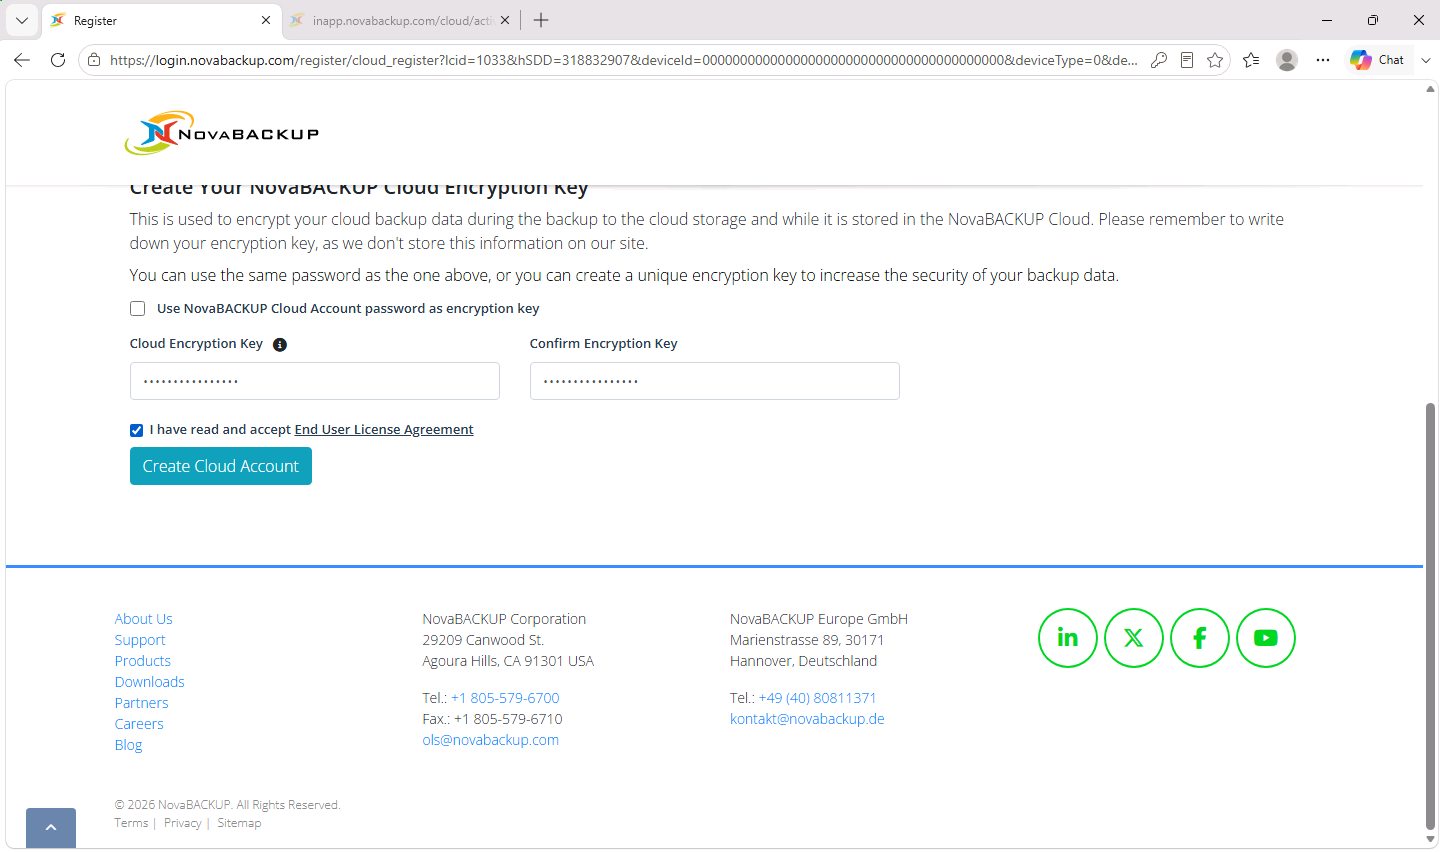
Task: Open the tab search dropdown
Action: tap(22, 20)
